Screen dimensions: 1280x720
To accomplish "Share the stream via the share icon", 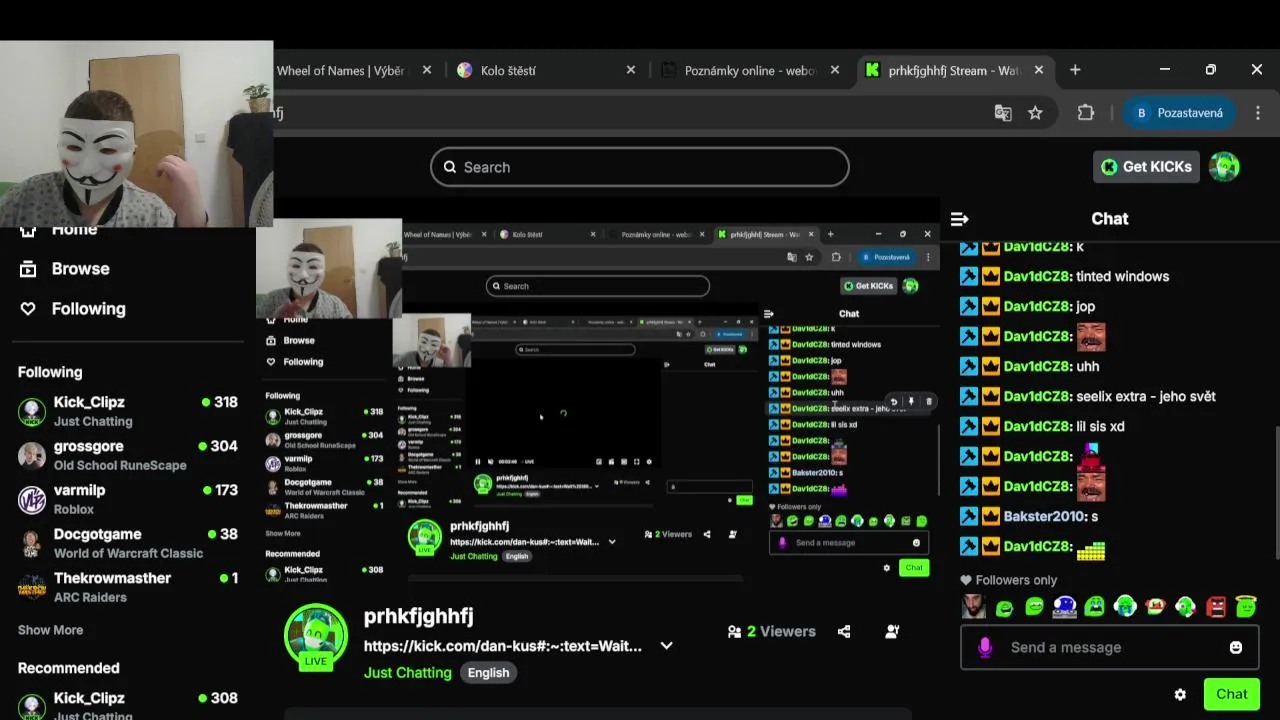I will (x=844, y=631).
